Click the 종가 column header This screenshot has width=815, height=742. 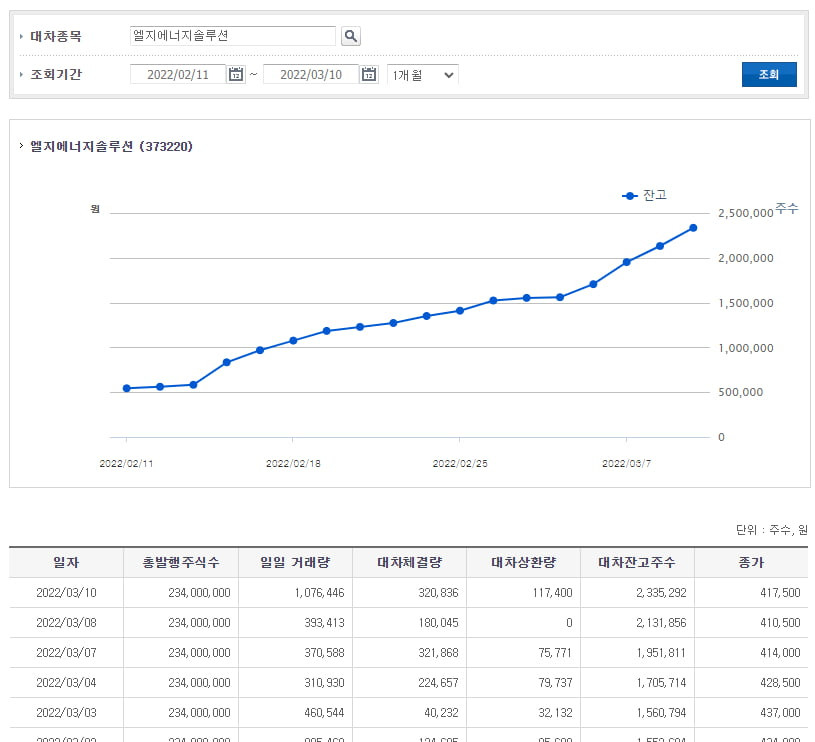click(751, 562)
